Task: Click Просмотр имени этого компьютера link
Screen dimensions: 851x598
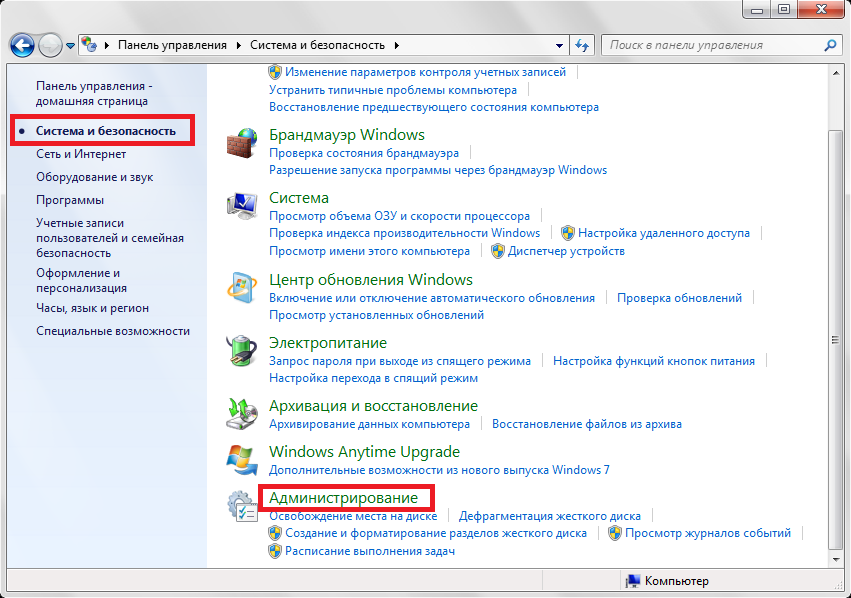Action: (x=370, y=251)
